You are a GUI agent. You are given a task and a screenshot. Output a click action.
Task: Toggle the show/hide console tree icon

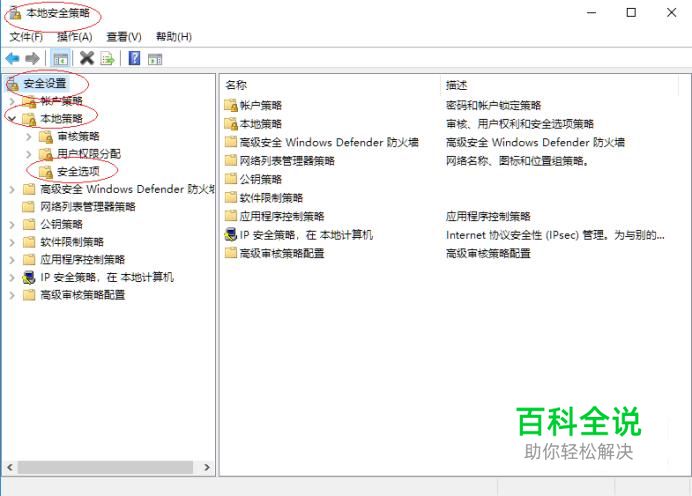(x=60, y=58)
